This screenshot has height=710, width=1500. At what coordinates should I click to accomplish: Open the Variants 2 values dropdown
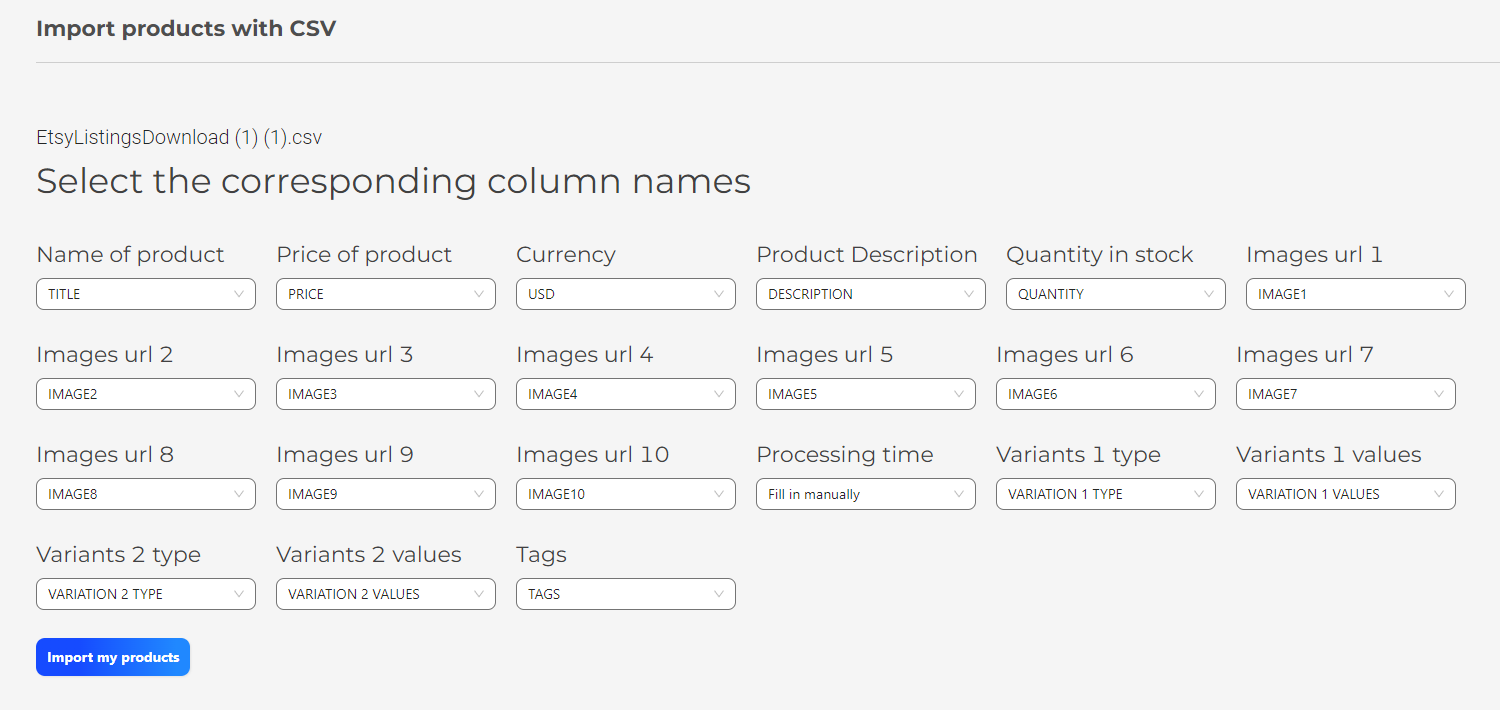pyautogui.click(x=385, y=594)
